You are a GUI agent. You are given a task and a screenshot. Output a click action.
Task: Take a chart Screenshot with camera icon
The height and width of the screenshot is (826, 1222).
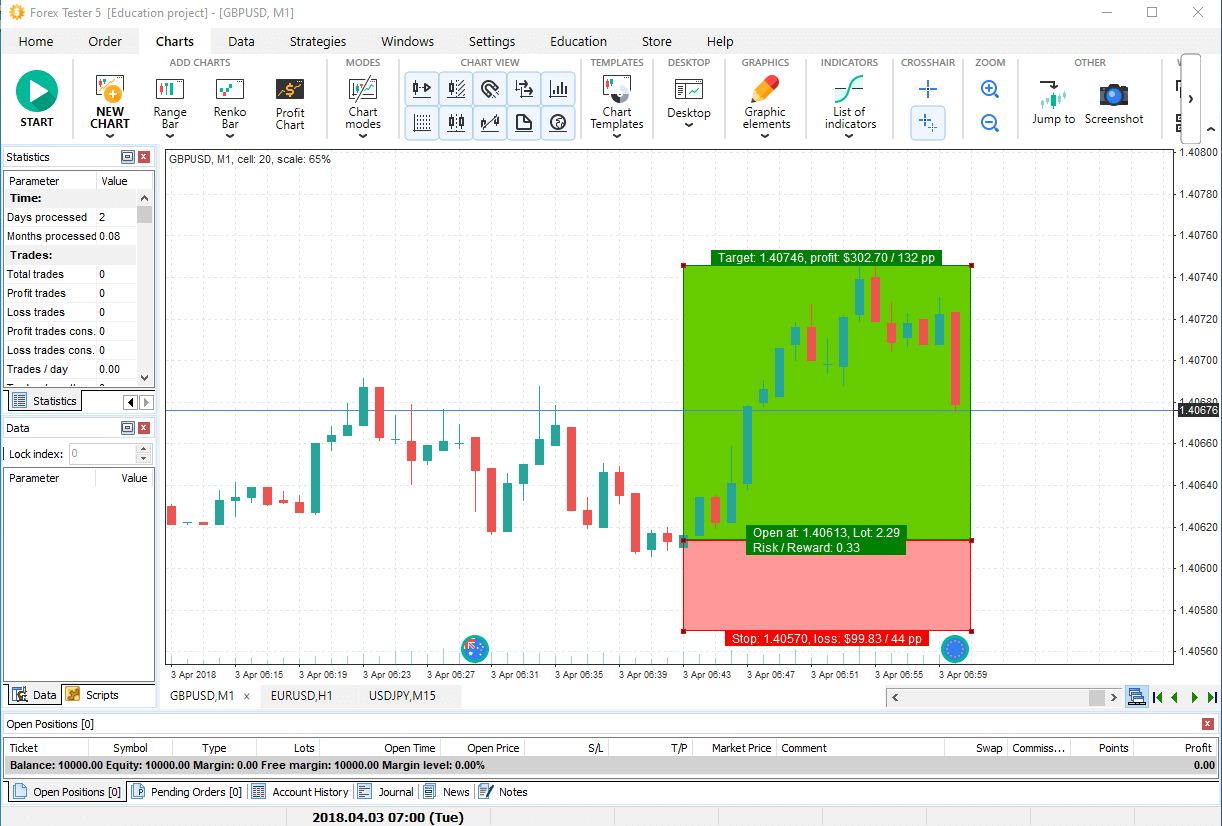1114,103
